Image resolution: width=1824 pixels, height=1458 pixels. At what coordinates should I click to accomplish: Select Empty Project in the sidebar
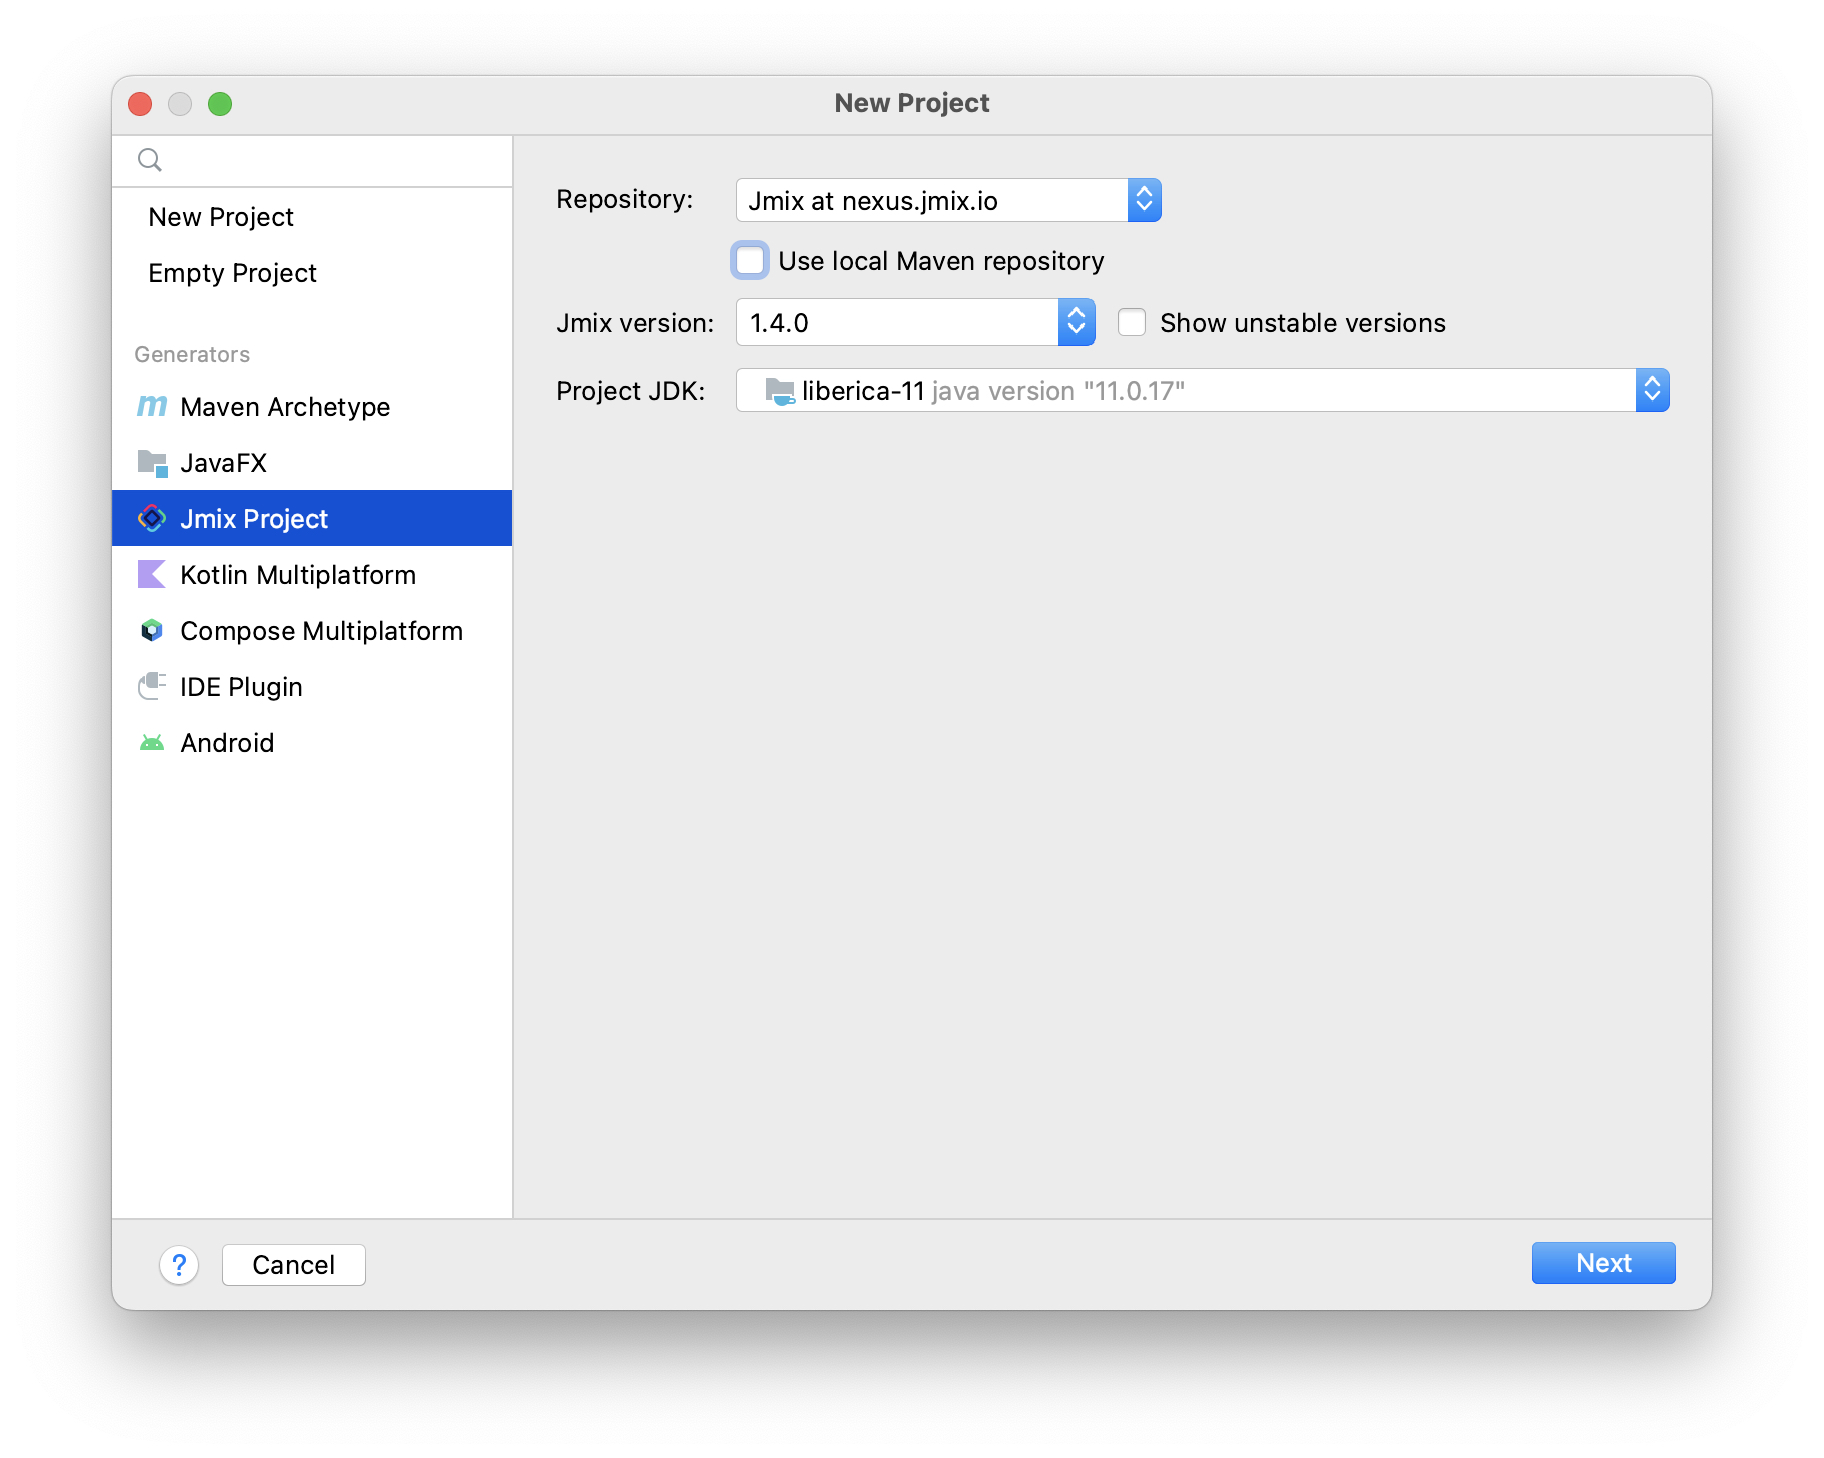(x=232, y=273)
